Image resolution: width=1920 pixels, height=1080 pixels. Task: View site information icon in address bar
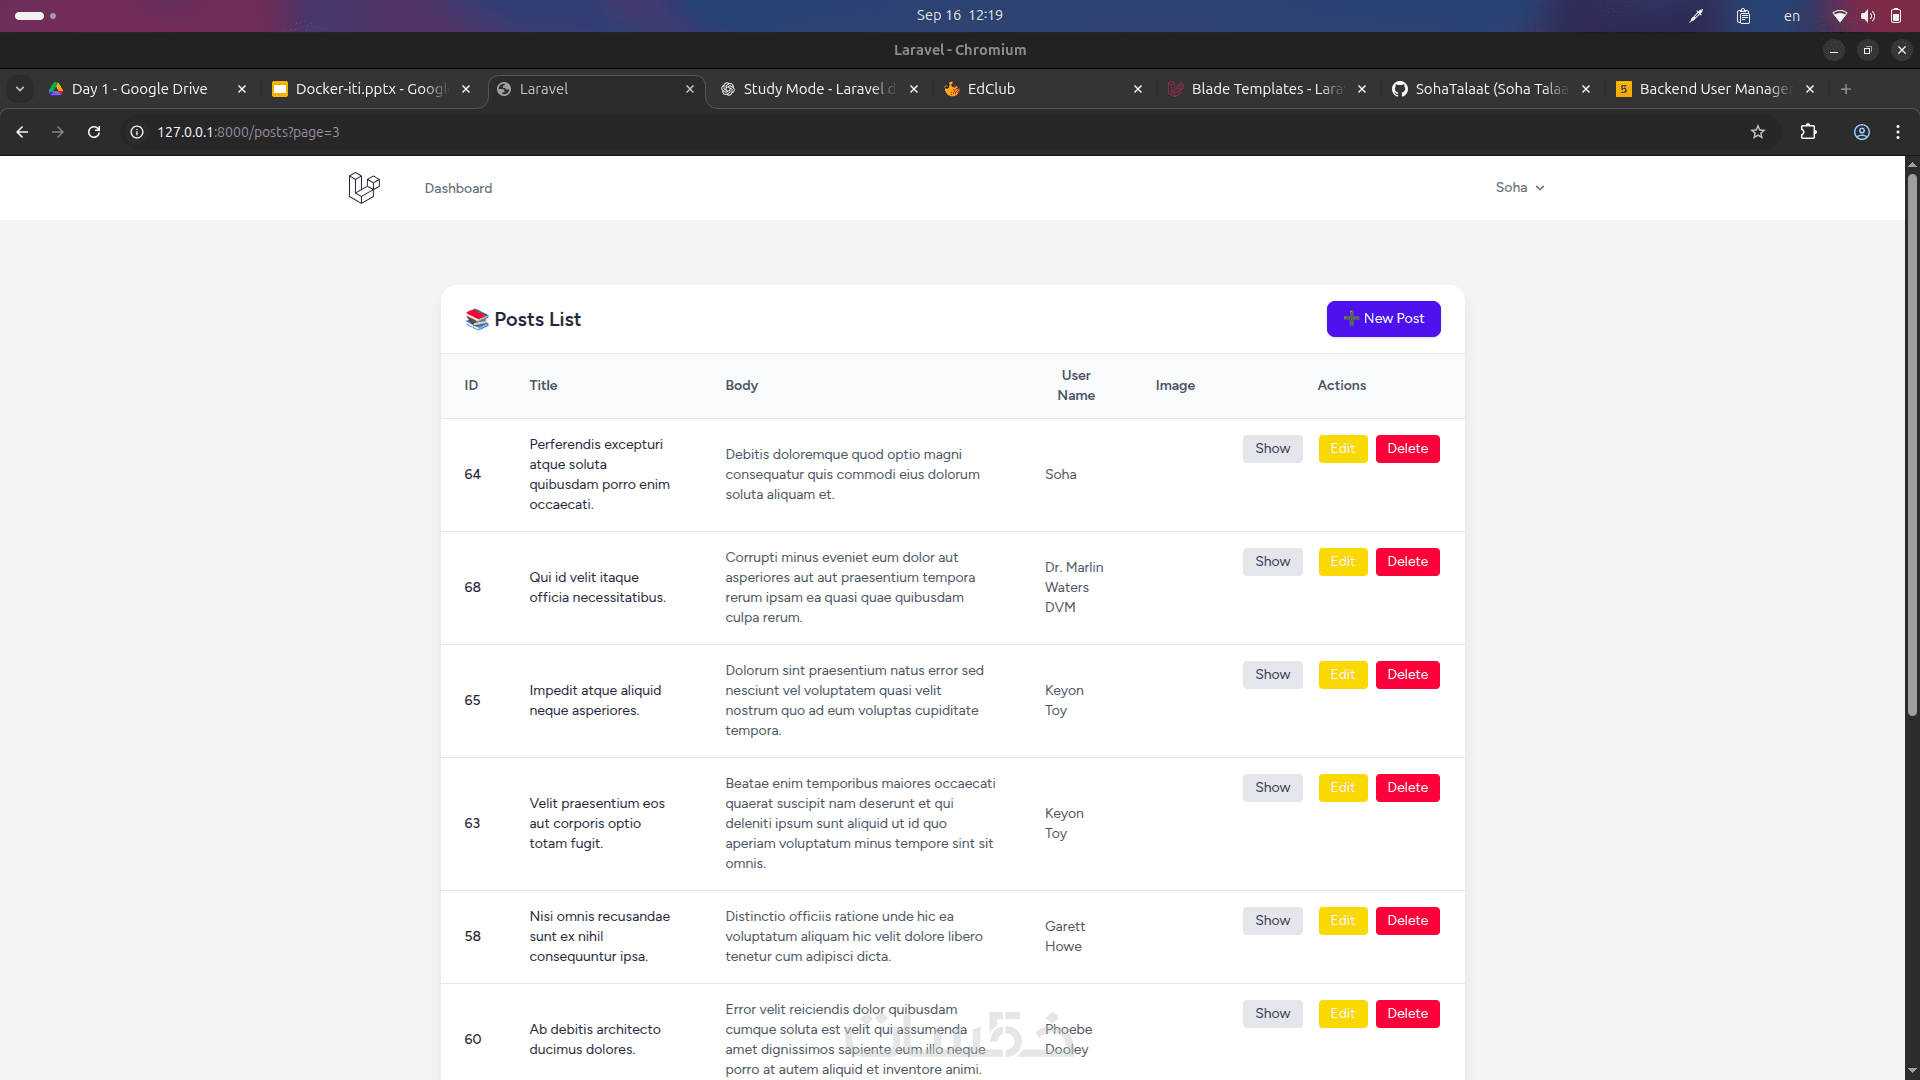coord(137,132)
